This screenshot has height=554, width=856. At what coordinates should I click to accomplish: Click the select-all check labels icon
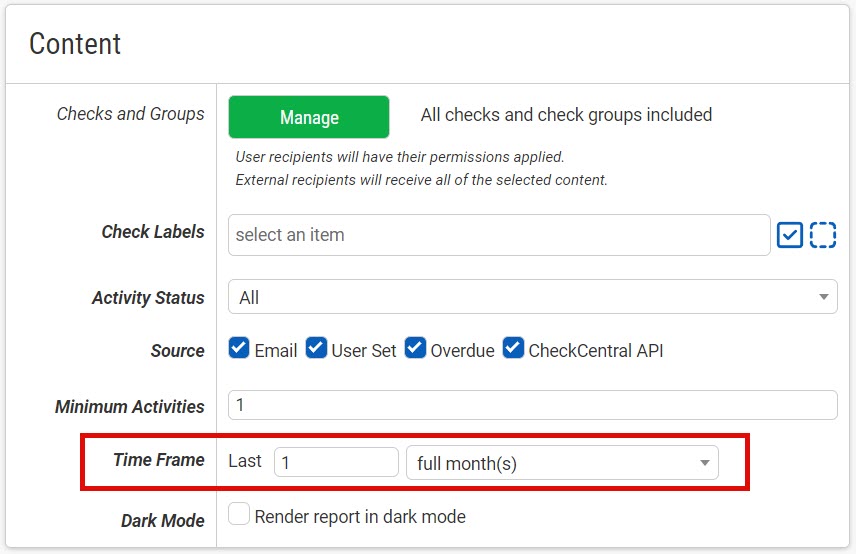[x=790, y=235]
